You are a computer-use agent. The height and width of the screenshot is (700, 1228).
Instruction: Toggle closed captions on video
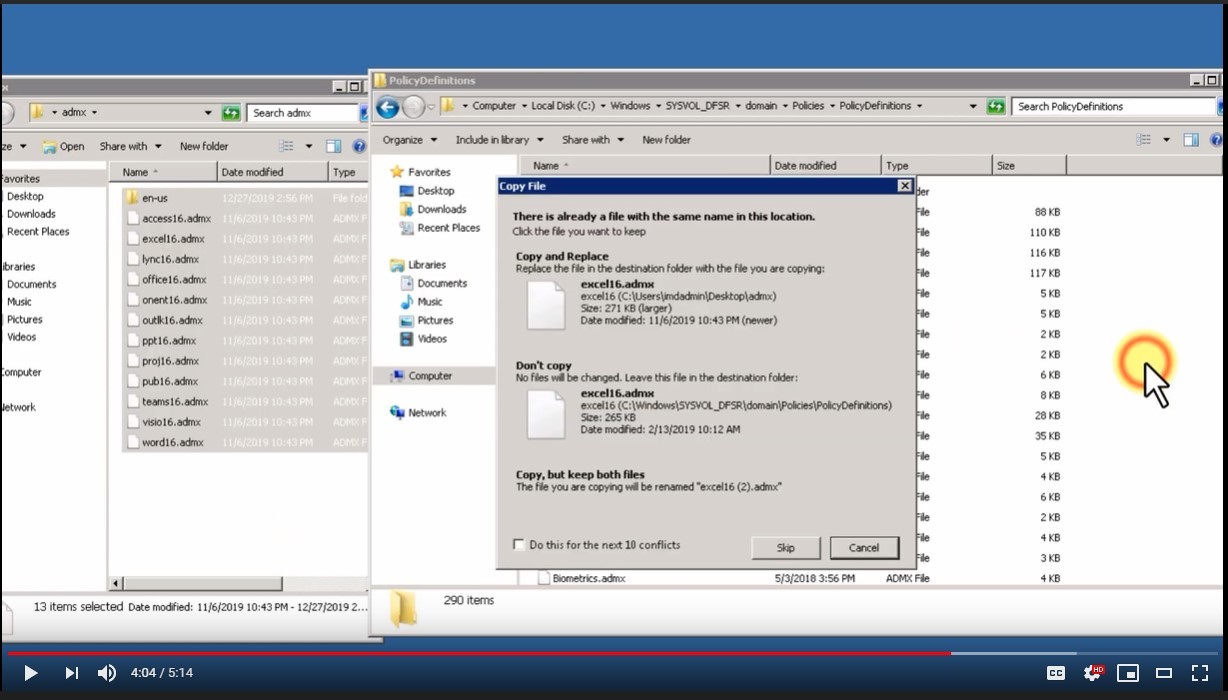pyautogui.click(x=1055, y=673)
